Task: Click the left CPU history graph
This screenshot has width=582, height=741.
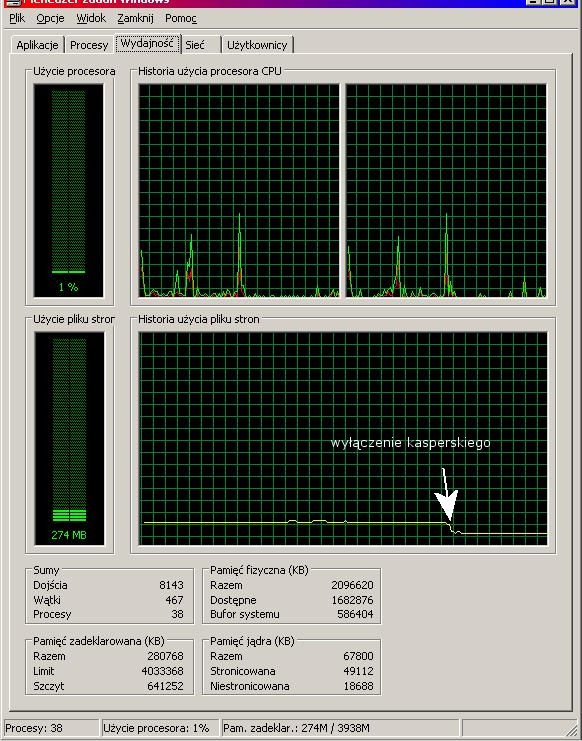Action: (x=239, y=191)
